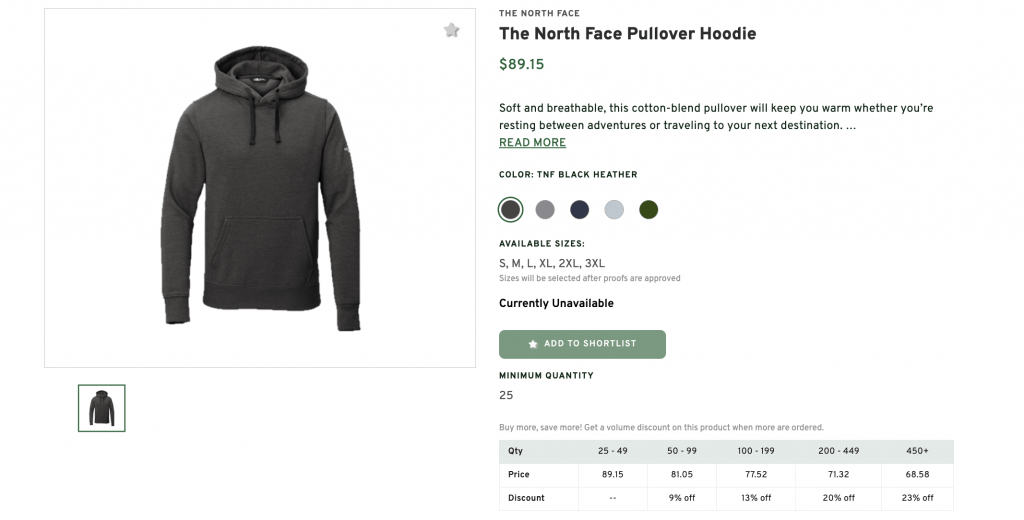Select the TNF Black Heather color swatch
The height and width of the screenshot is (520, 1024).
[x=510, y=209]
